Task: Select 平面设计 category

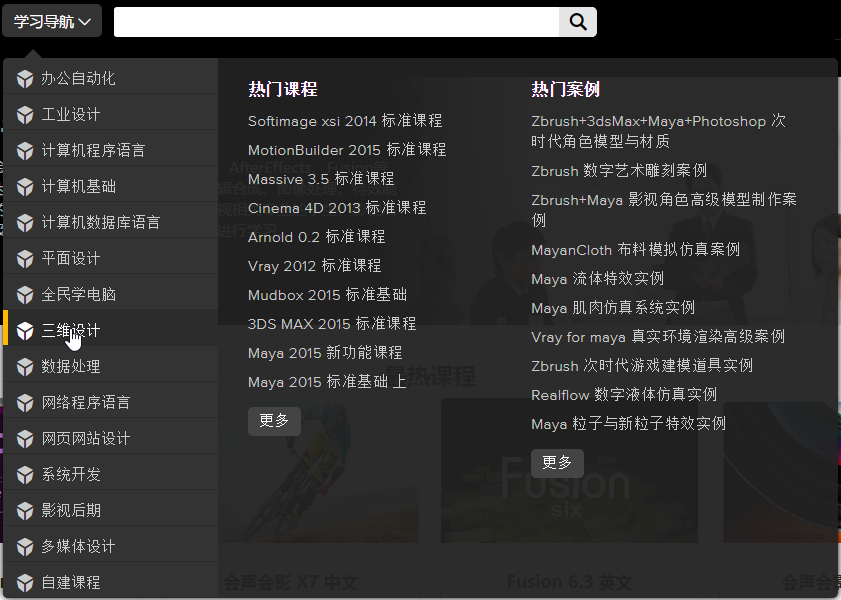Action: point(110,258)
